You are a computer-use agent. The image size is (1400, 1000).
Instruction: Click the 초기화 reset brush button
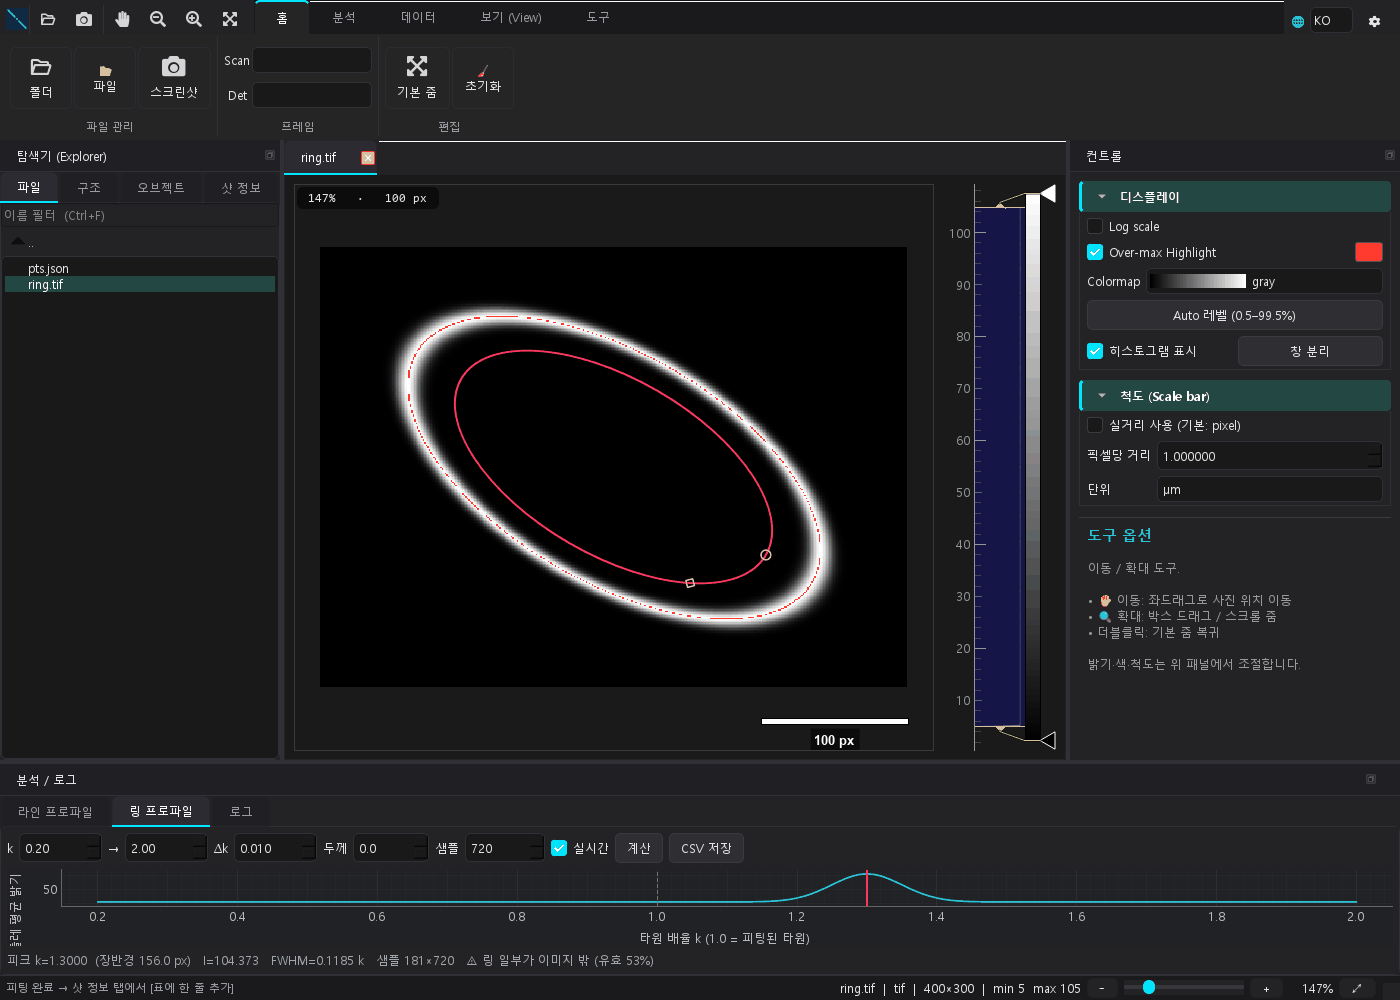tap(483, 78)
